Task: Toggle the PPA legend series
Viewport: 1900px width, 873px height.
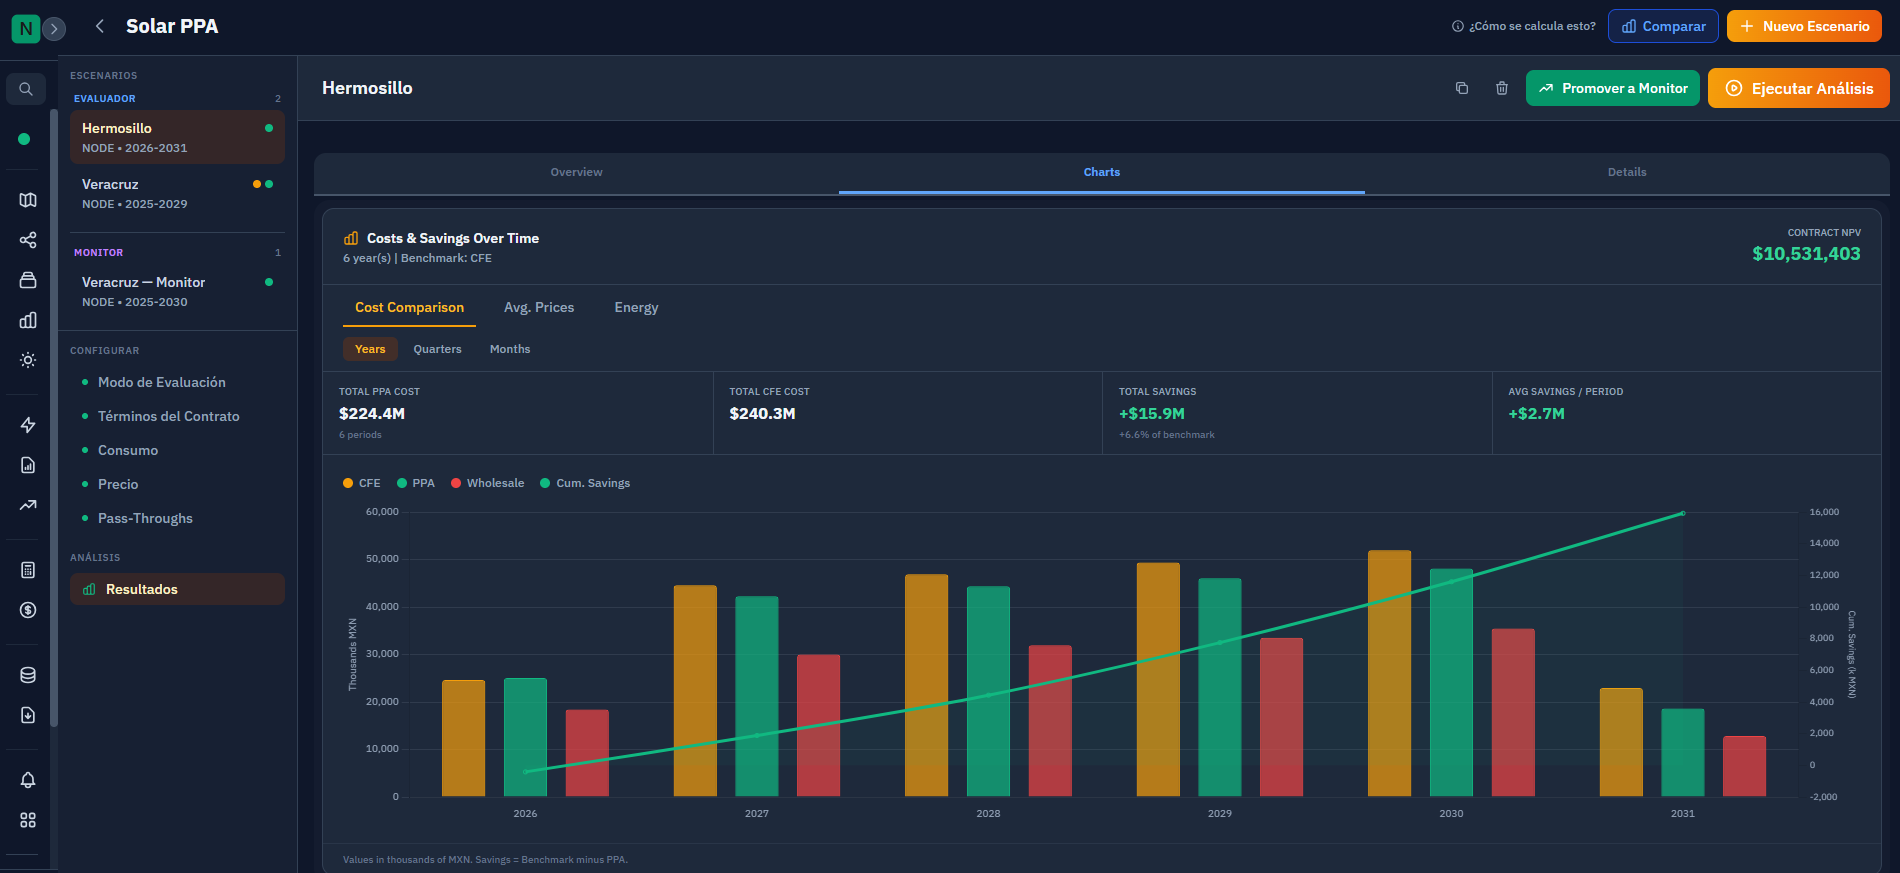Action: pyautogui.click(x=416, y=483)
